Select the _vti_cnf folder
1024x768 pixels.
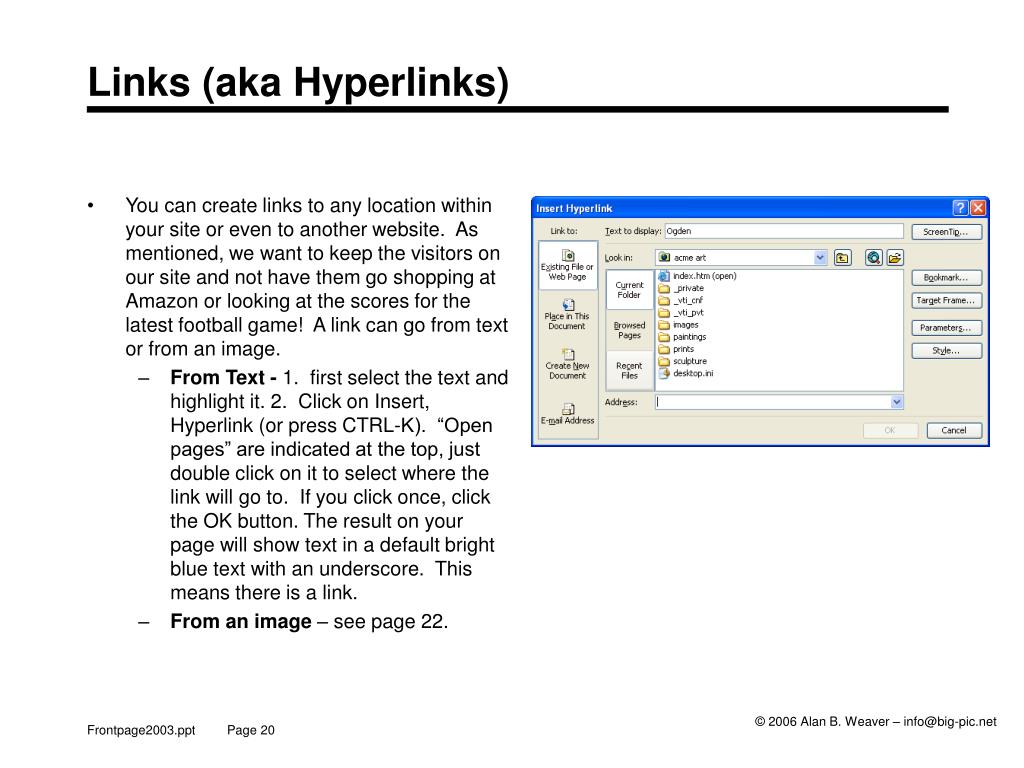tap(680, 300)
